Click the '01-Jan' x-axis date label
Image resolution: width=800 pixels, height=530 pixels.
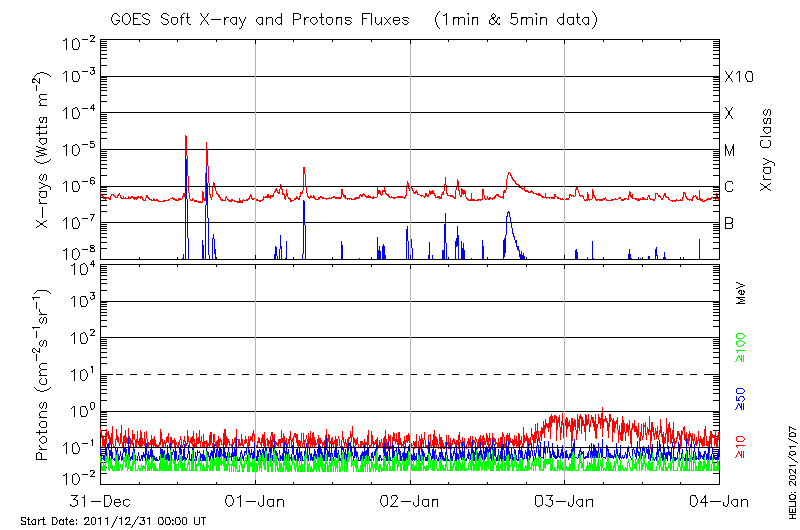255,501
